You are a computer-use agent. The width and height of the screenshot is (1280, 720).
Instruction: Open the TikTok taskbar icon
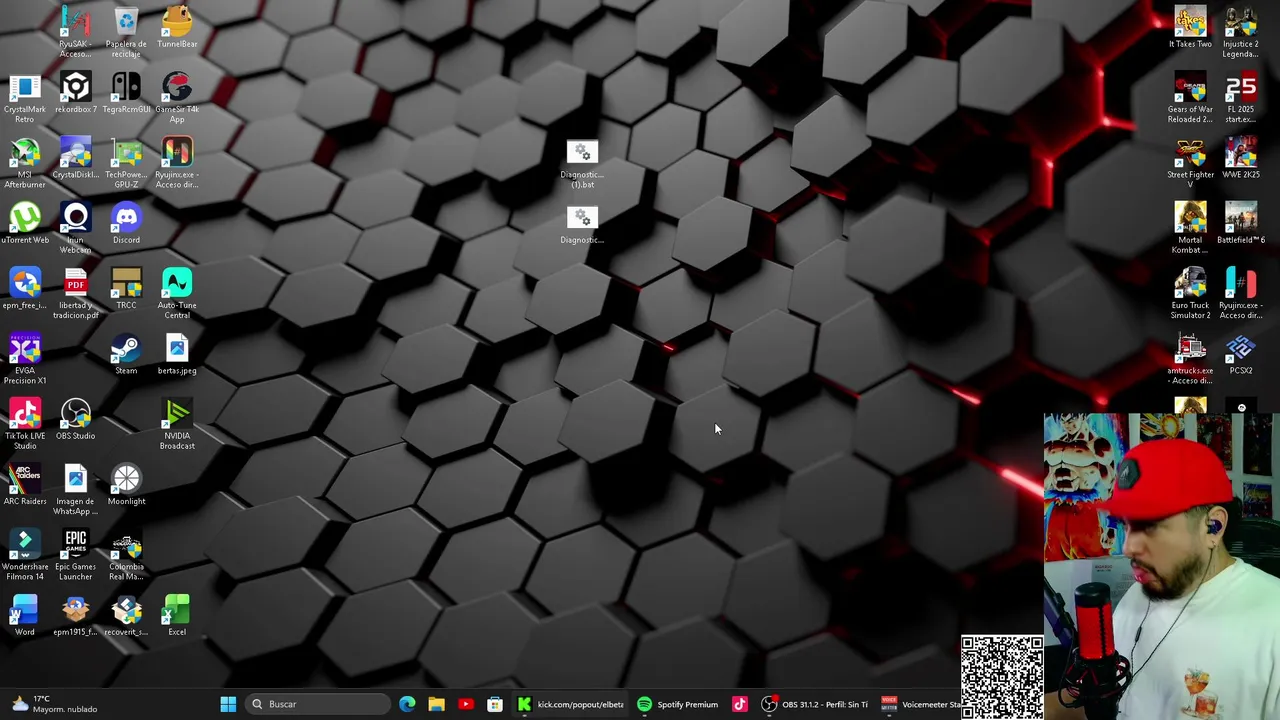pyautogui.click(x=740, y=704)
